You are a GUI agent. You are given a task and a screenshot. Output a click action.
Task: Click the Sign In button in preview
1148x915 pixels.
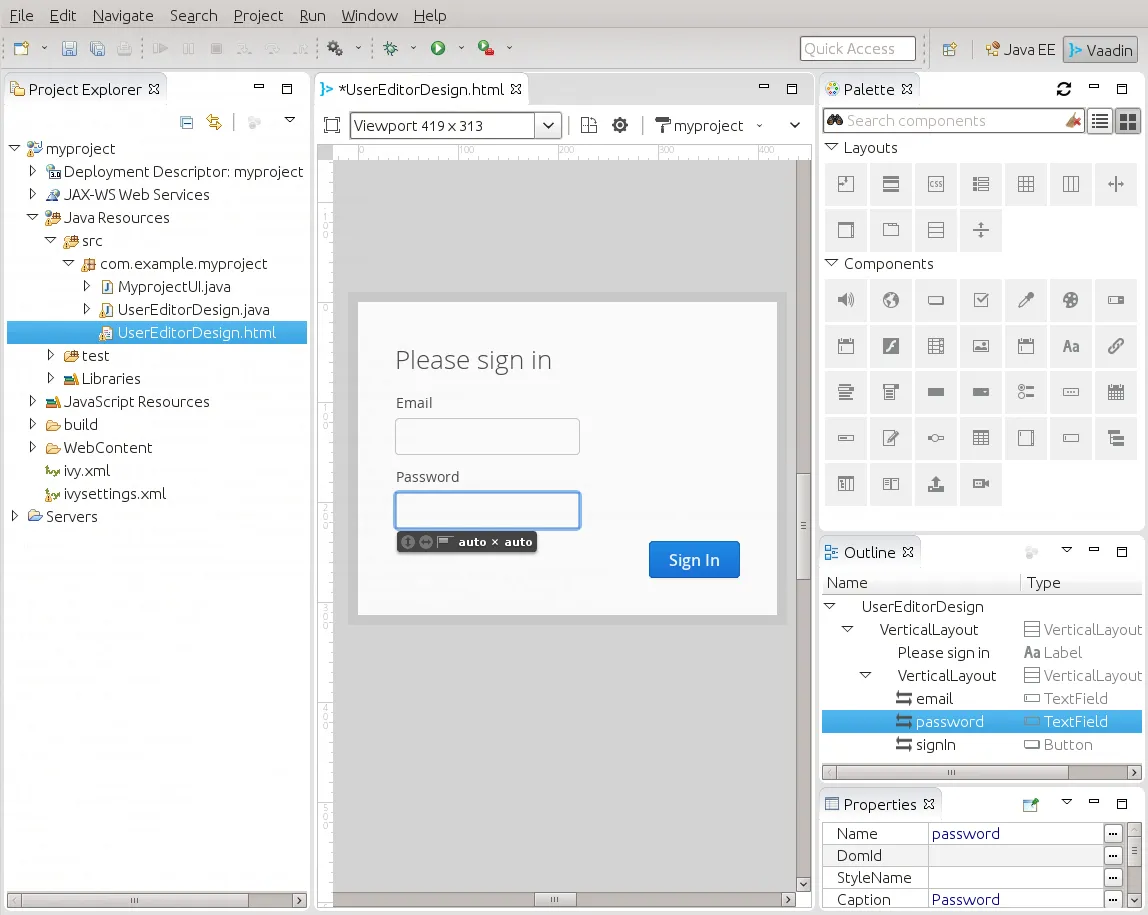pos(694,560)
